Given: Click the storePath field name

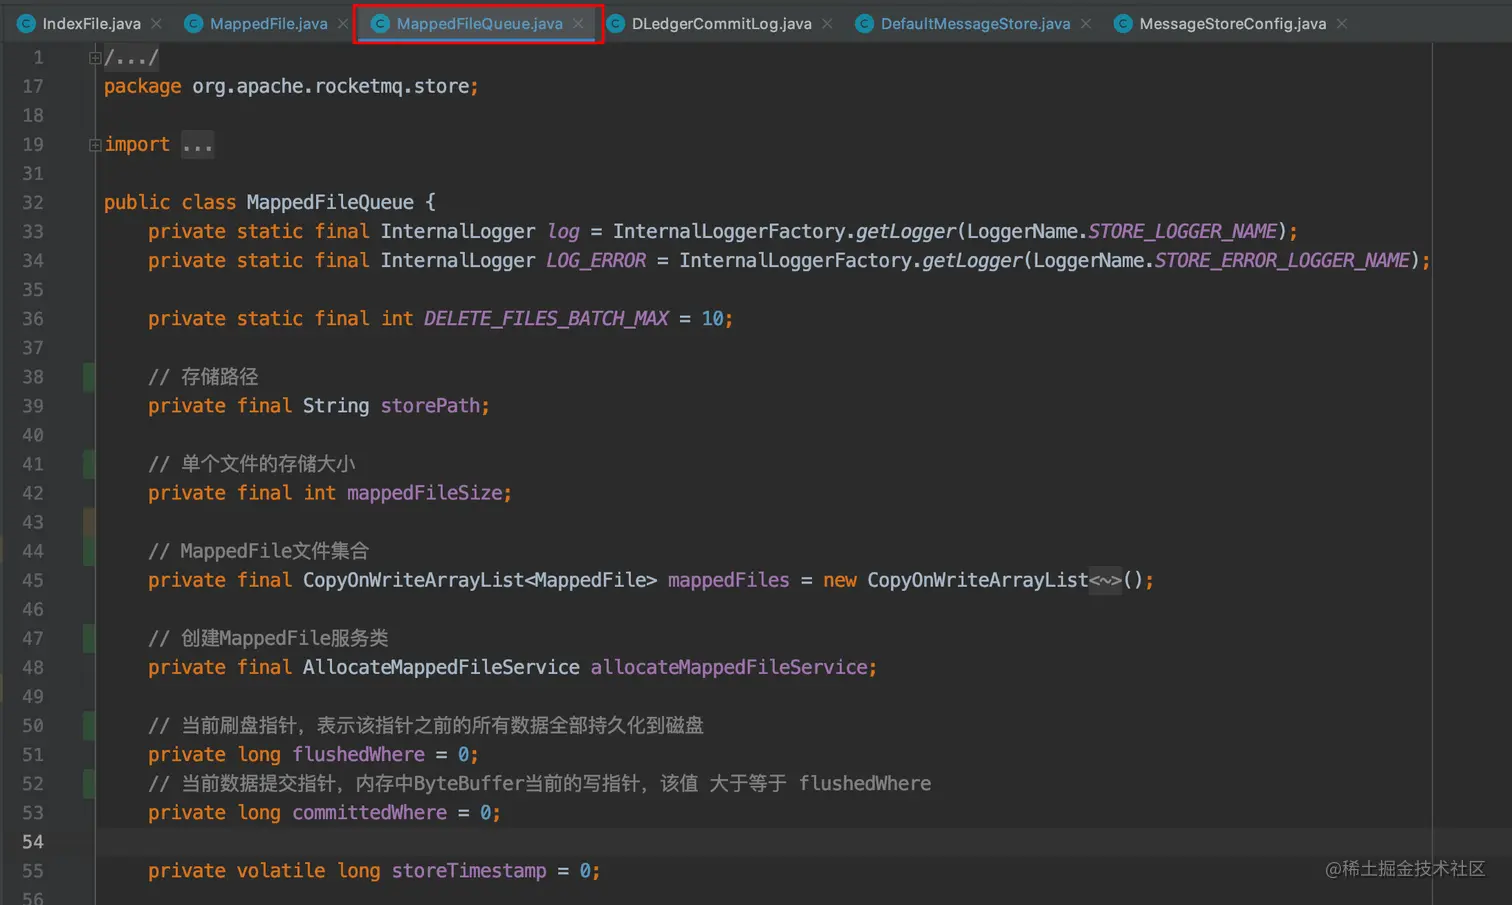Looking at the screenshot, I should [x=430, y=406].
